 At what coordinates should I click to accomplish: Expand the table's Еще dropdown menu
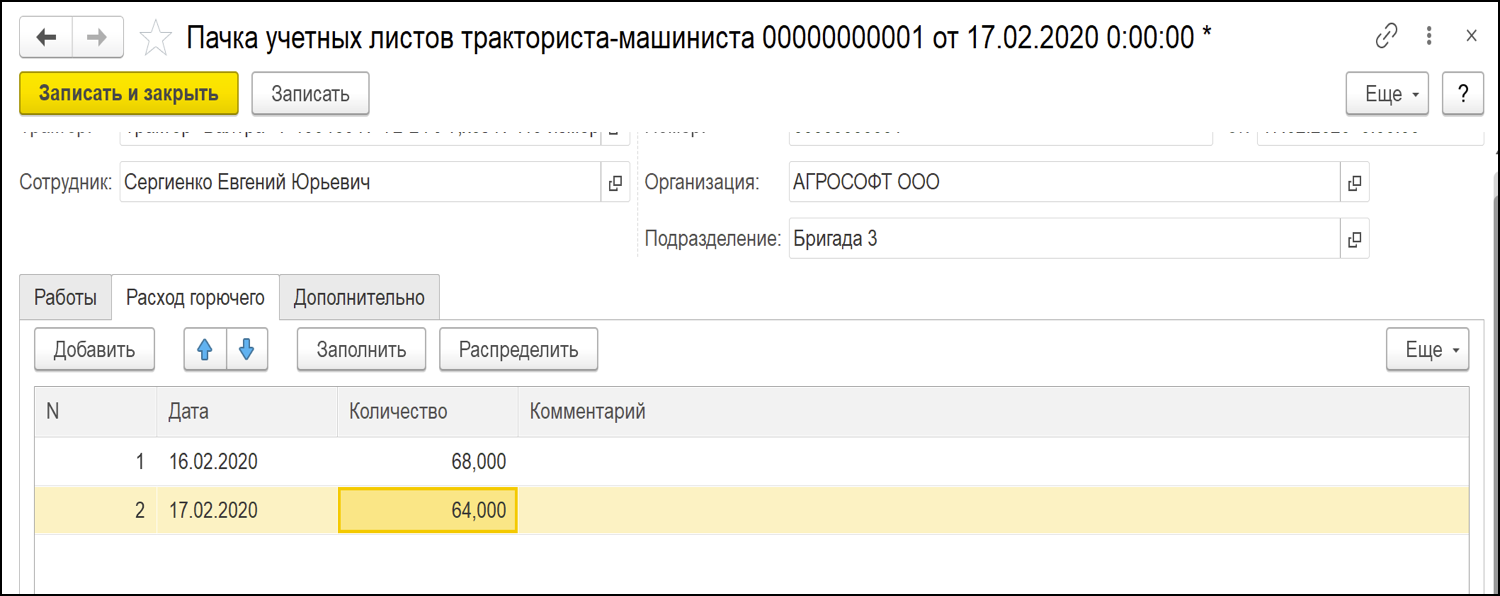[1427, 350]
